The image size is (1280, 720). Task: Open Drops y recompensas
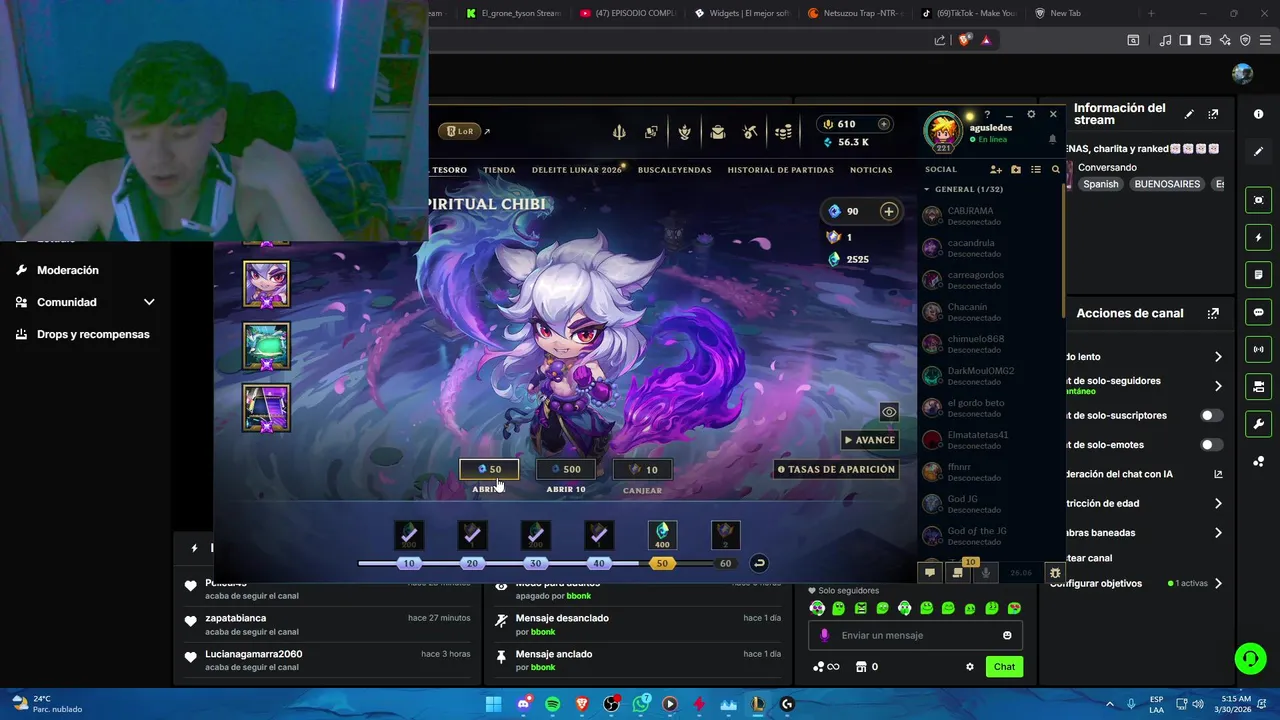coord(93,334)
